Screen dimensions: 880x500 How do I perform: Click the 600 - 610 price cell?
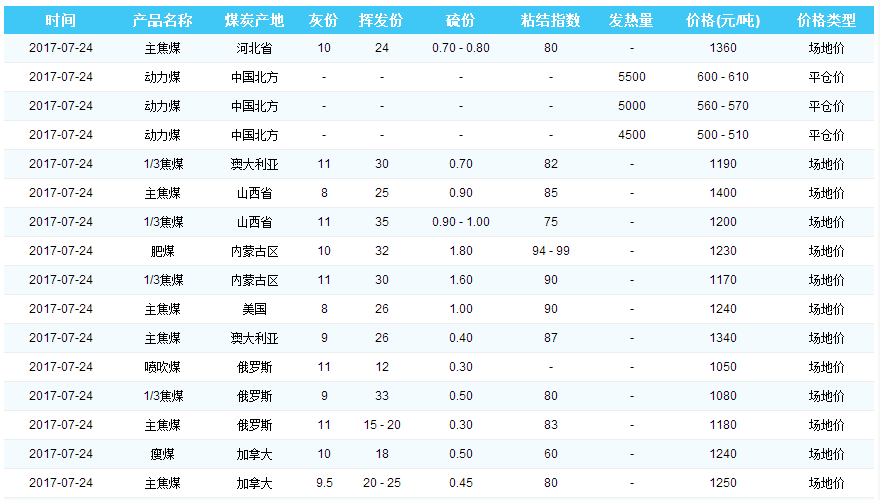pos(723,77)
